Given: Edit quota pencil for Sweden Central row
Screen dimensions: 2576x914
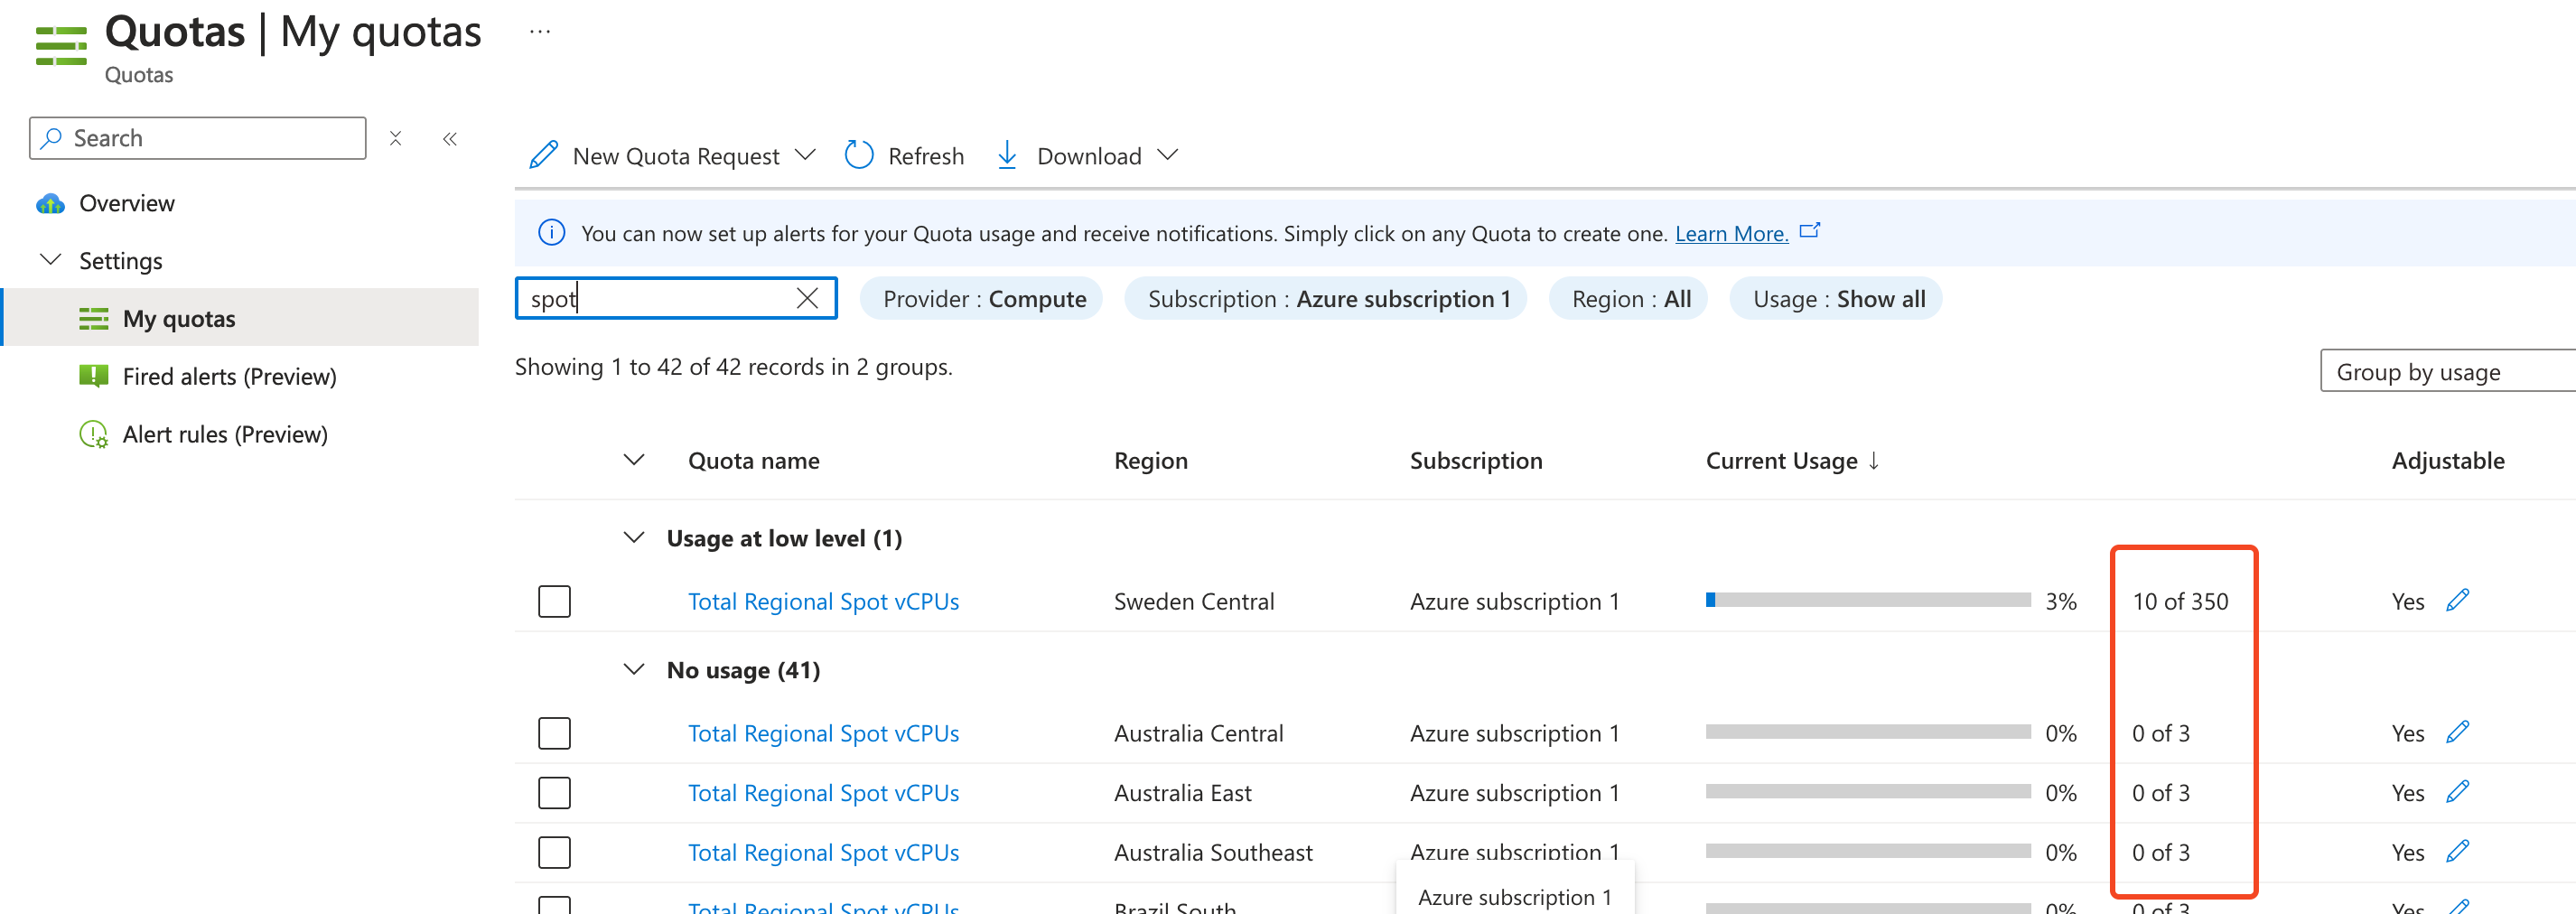Looking at the screenshot, I should click(x=2458, y=600).
